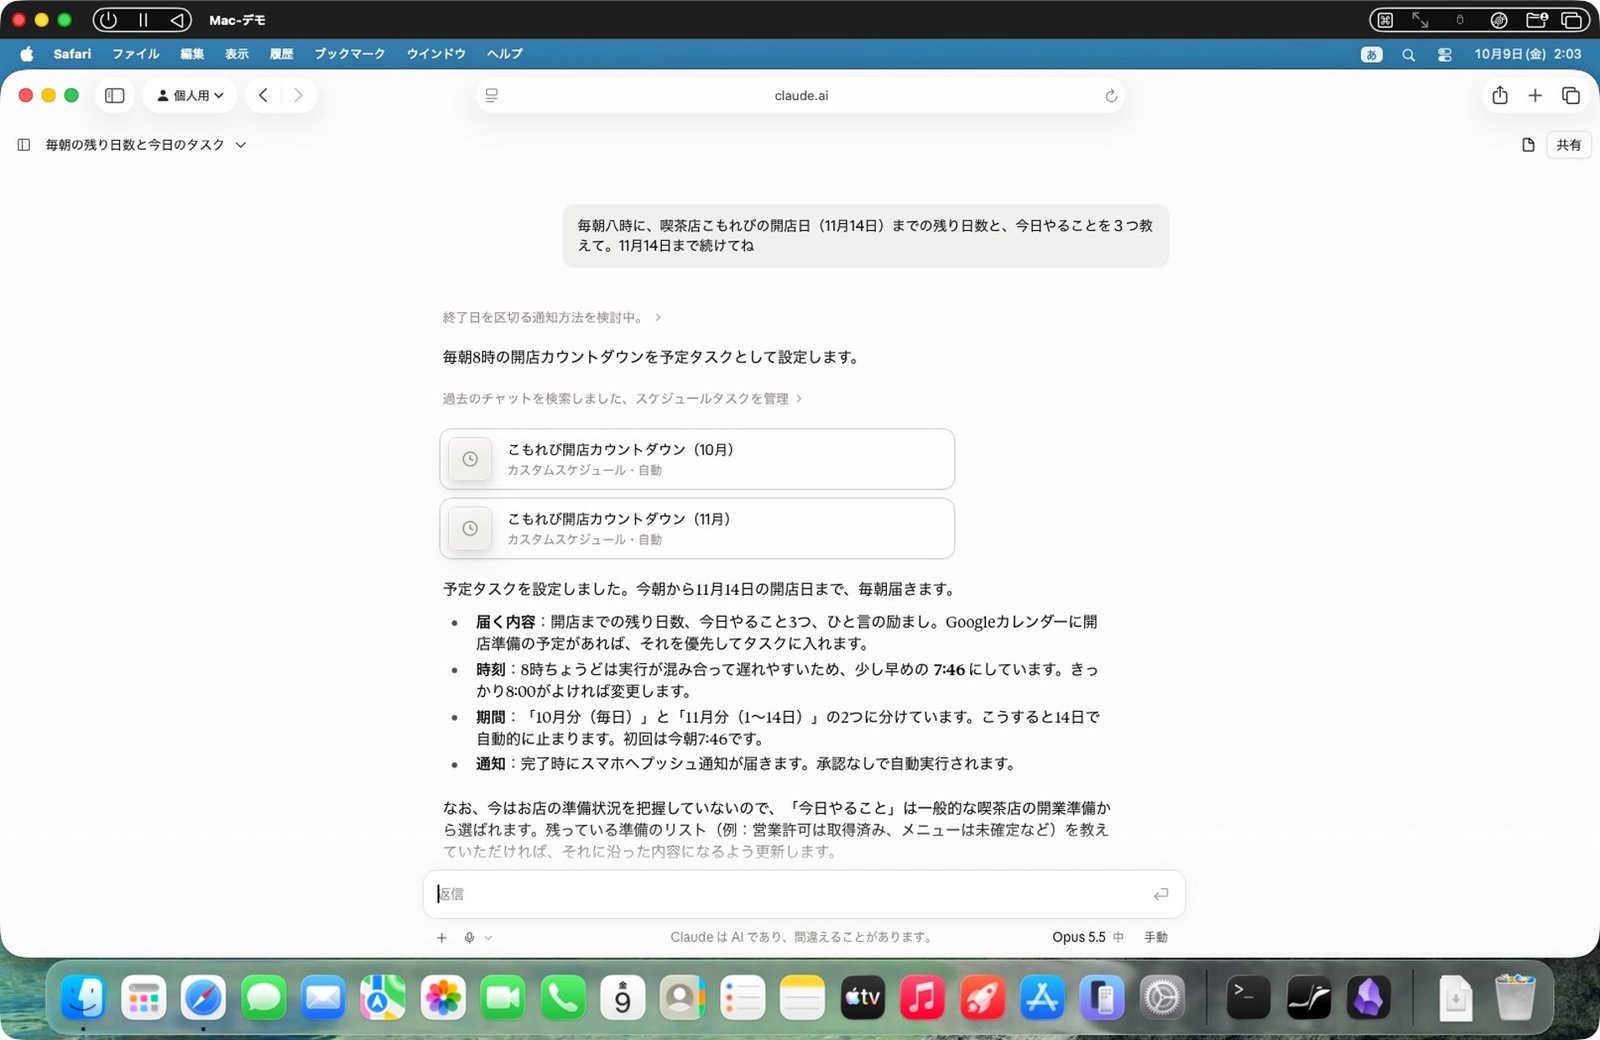Open Control Center in the menu bar
The width and height of the screenshot is (1600, 1040).
click(1444, 55)
